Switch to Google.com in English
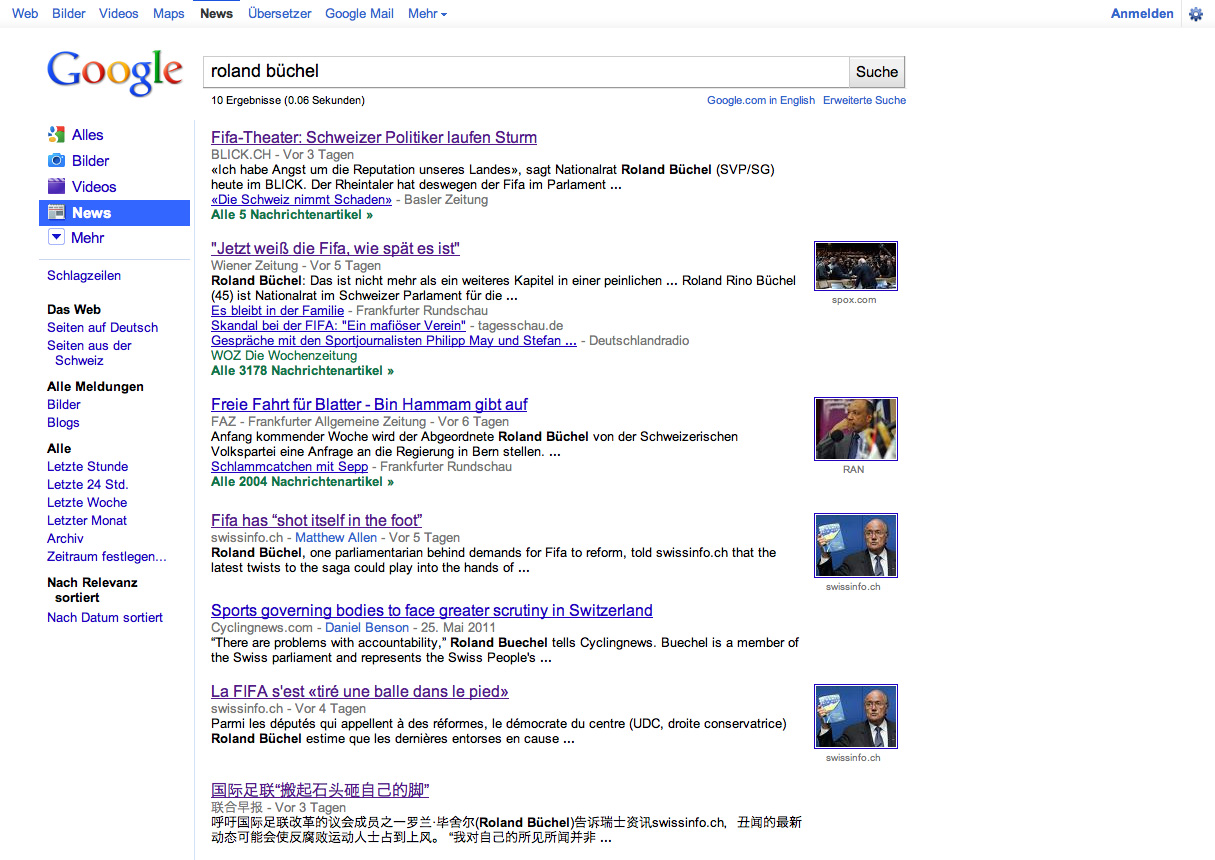Viewport: 1215px width, 860px height. click(x=761, y=100)
